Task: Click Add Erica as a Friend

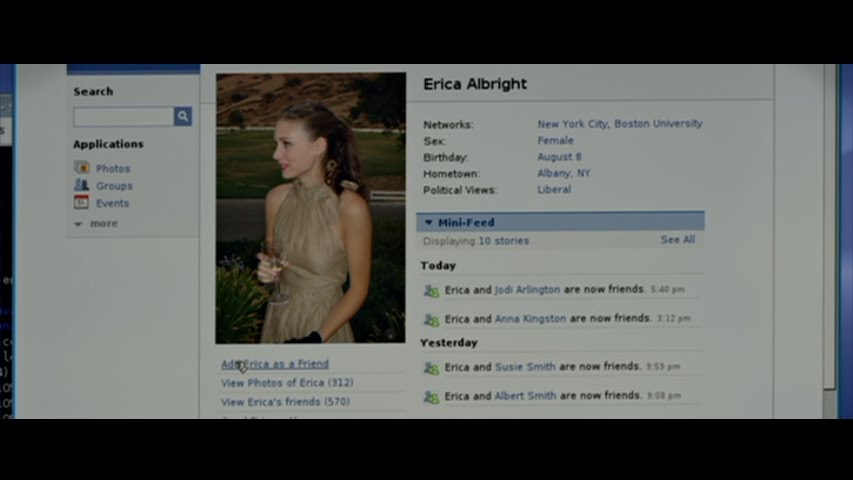Action: click(275, 364)
